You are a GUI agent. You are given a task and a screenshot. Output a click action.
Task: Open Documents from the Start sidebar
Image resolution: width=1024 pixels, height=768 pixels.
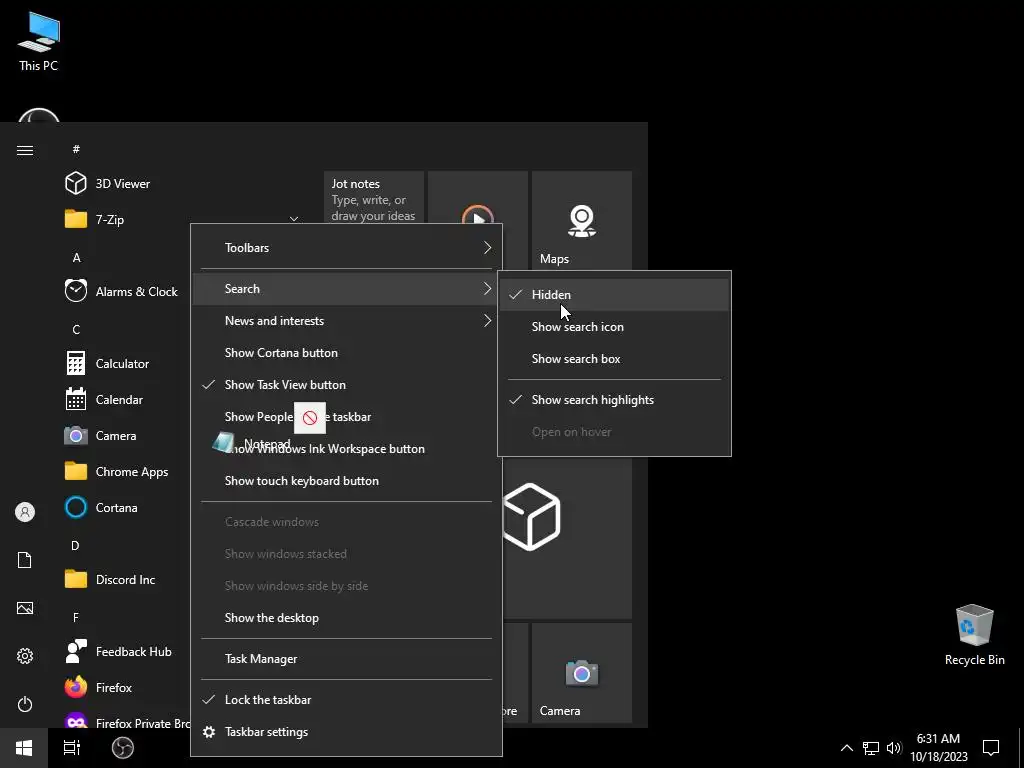click(25, 560)
